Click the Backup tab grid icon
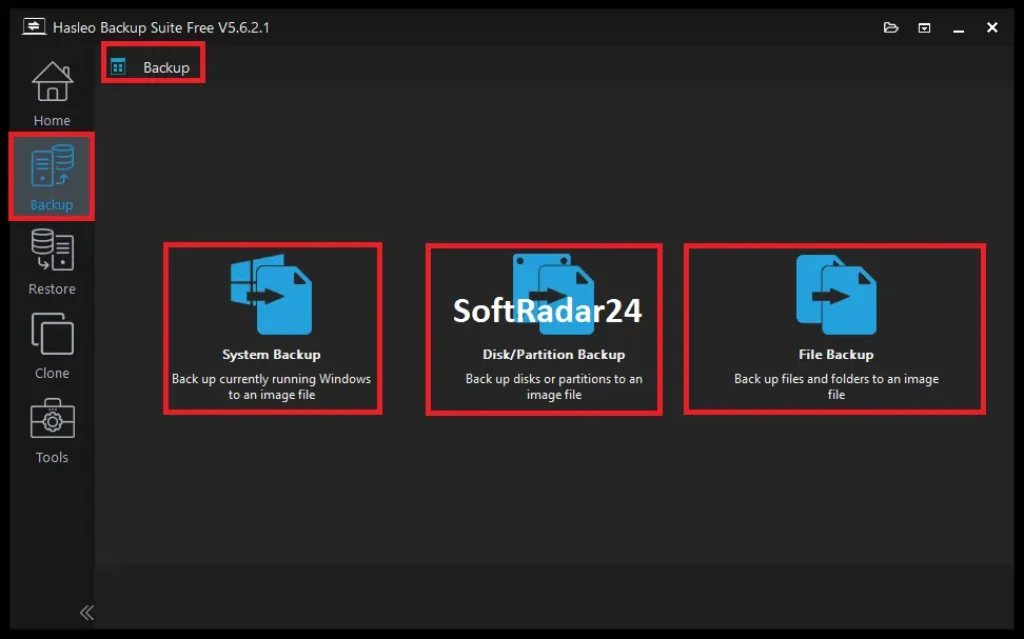Image resolution: width=1024 pixels, height=639 pixels. pos(118,67)
